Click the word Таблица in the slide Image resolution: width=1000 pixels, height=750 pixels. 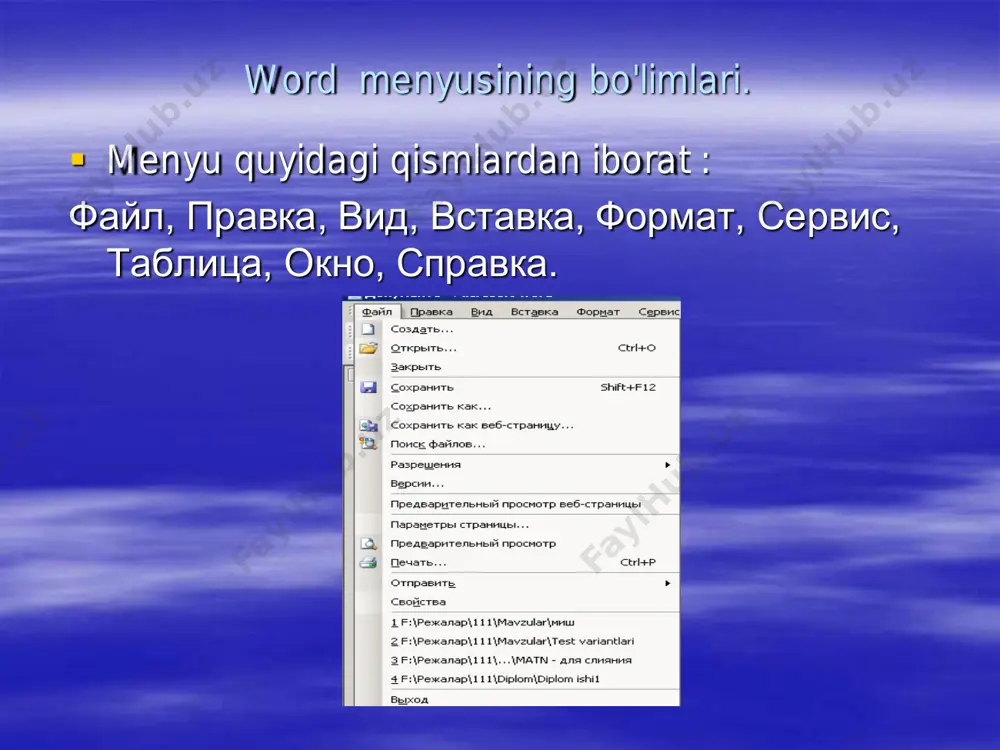pos(184,263)
